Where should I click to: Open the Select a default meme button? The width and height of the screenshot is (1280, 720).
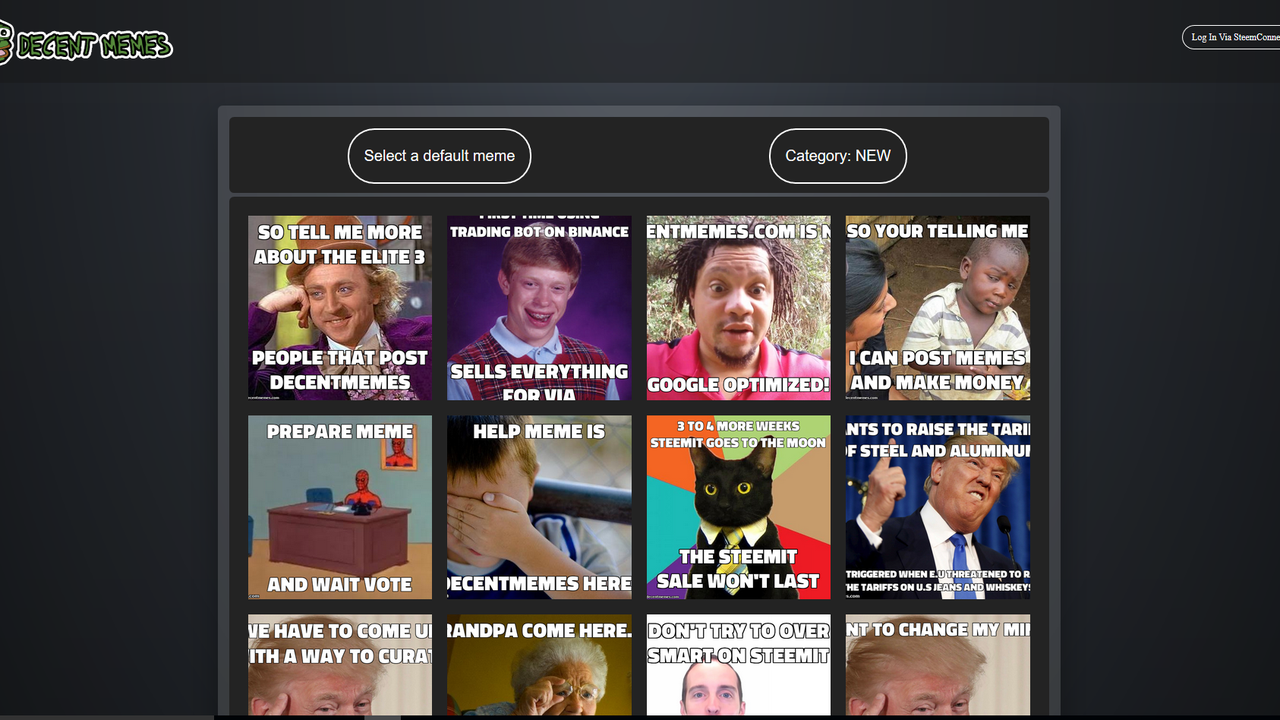point(439,156)
